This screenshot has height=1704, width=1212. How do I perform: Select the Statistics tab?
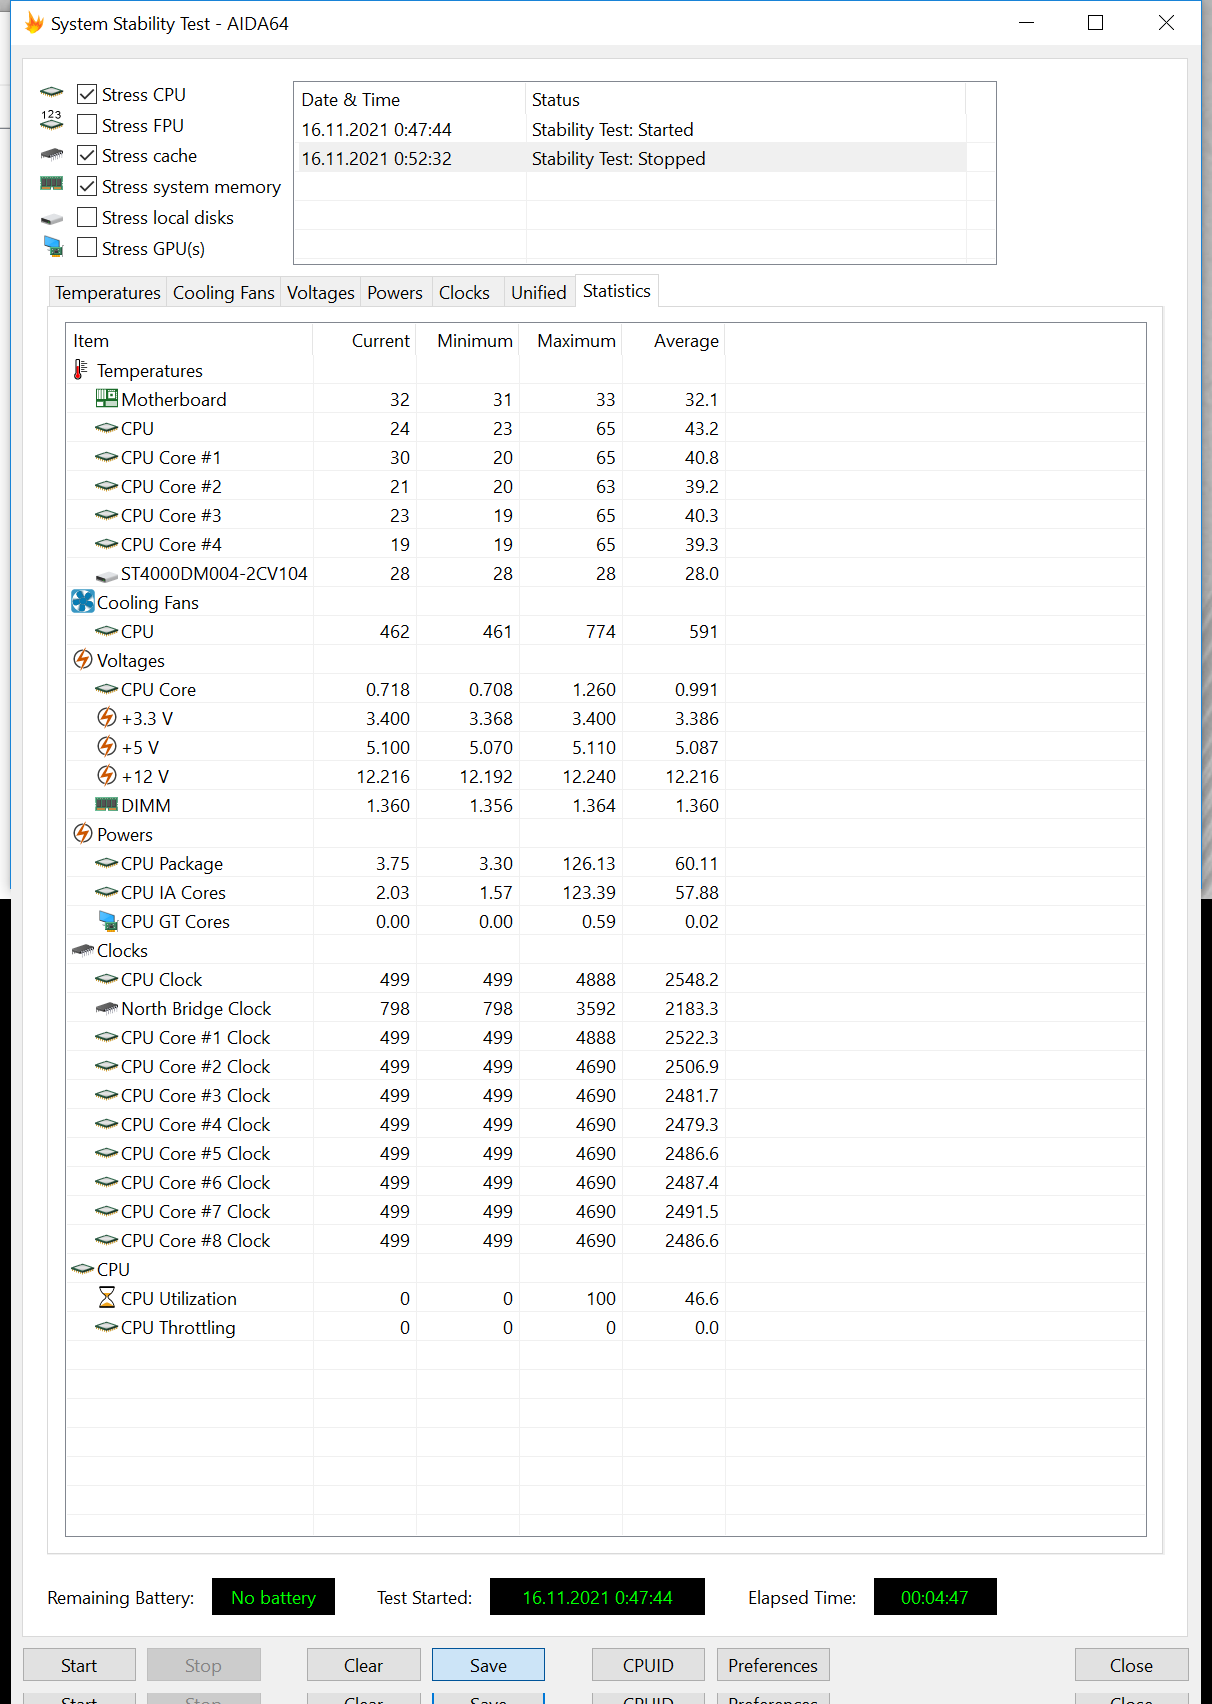617,290
